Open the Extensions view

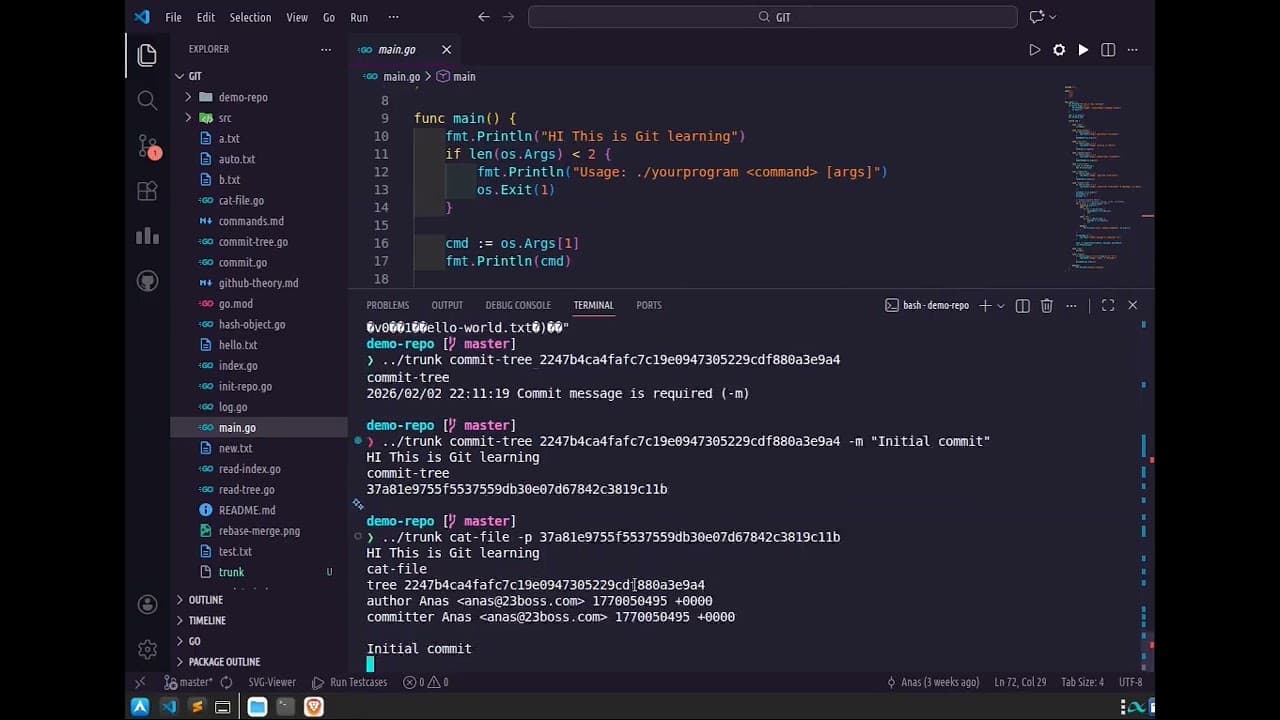(x=147, y=191)
